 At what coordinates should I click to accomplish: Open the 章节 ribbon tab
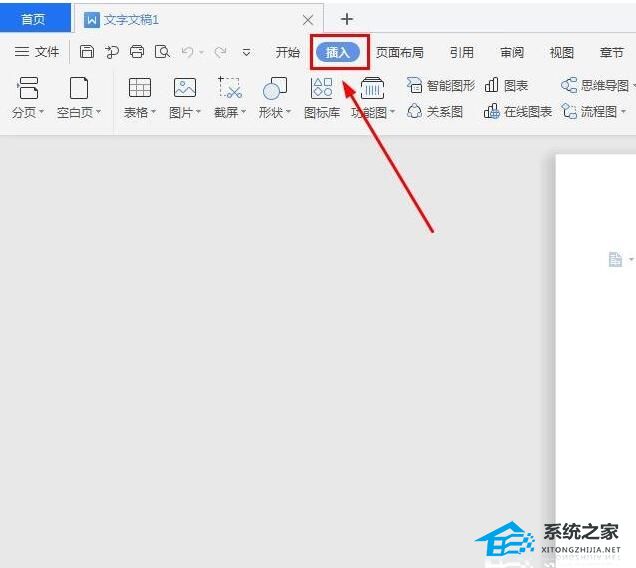(611, 52)
